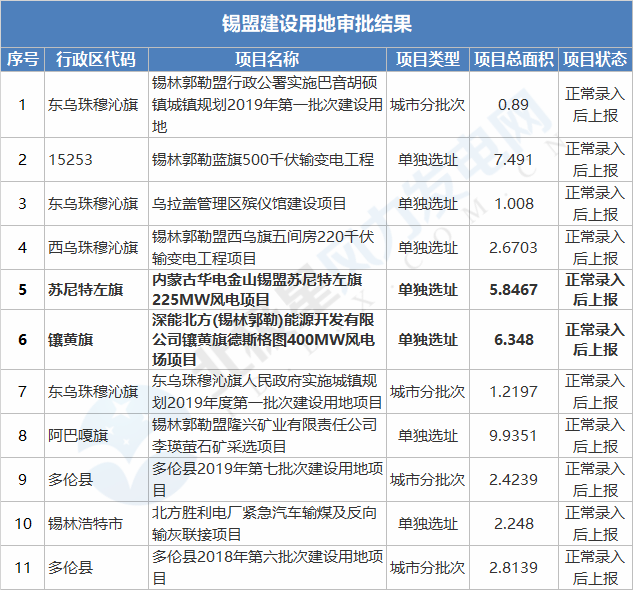633x590 pixels.
Task: Click the table title 锡盟建设用地审批结果
Action: pos(316,23)
